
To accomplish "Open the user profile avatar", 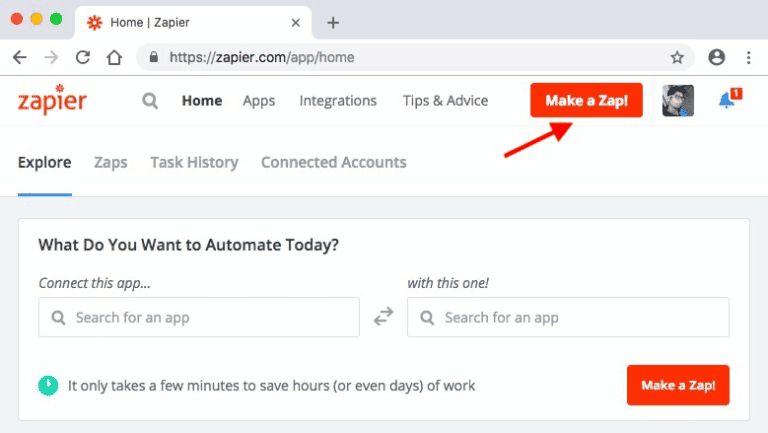I will click(x=678, y=100).
